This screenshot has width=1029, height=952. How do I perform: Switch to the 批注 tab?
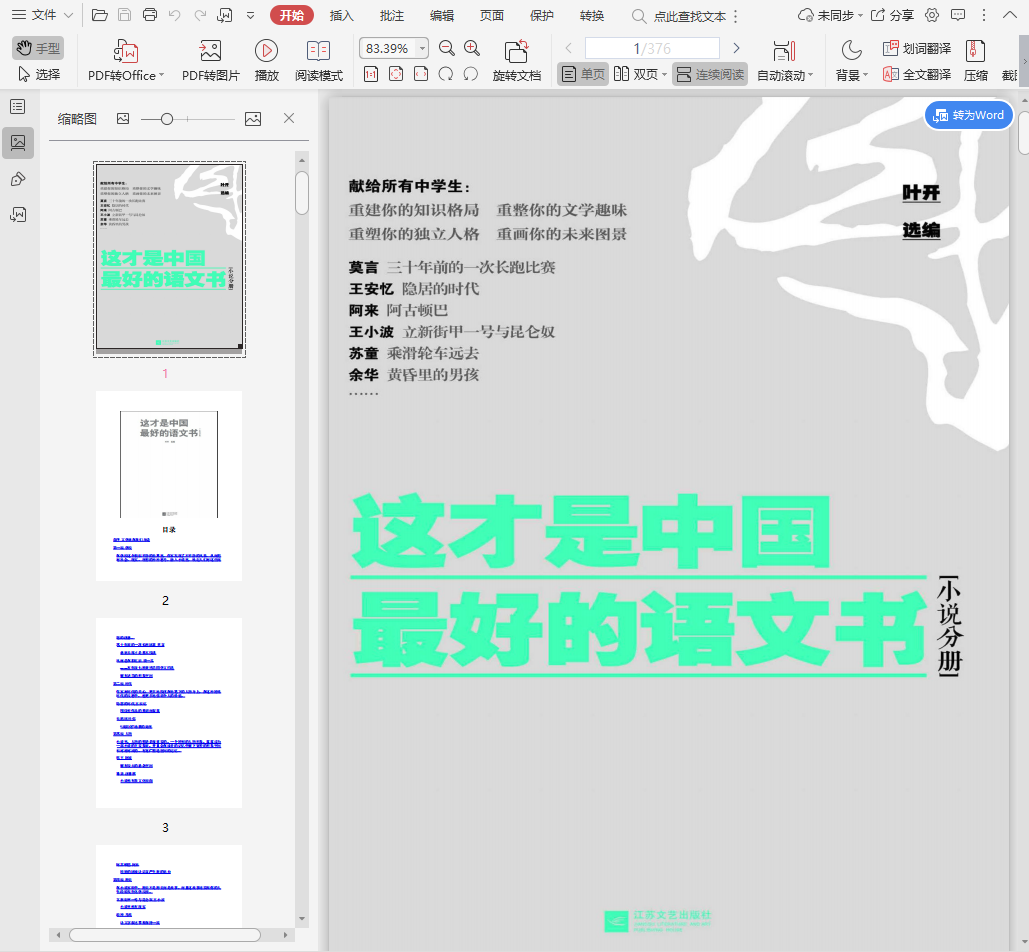[x=392, y=15]
